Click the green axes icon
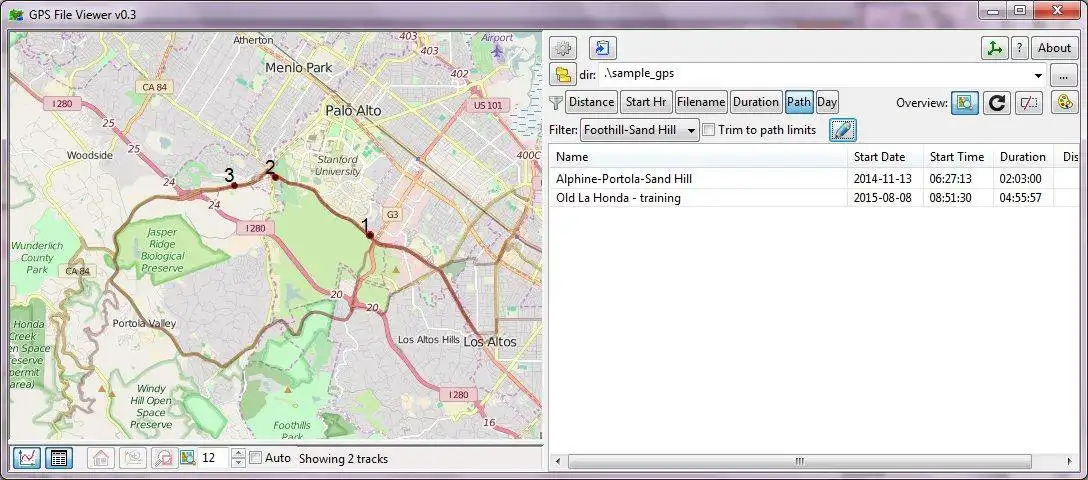Image resolution: width=1088 pixels, height=480 pixels. pyautogui.click(x=995, y=48)
